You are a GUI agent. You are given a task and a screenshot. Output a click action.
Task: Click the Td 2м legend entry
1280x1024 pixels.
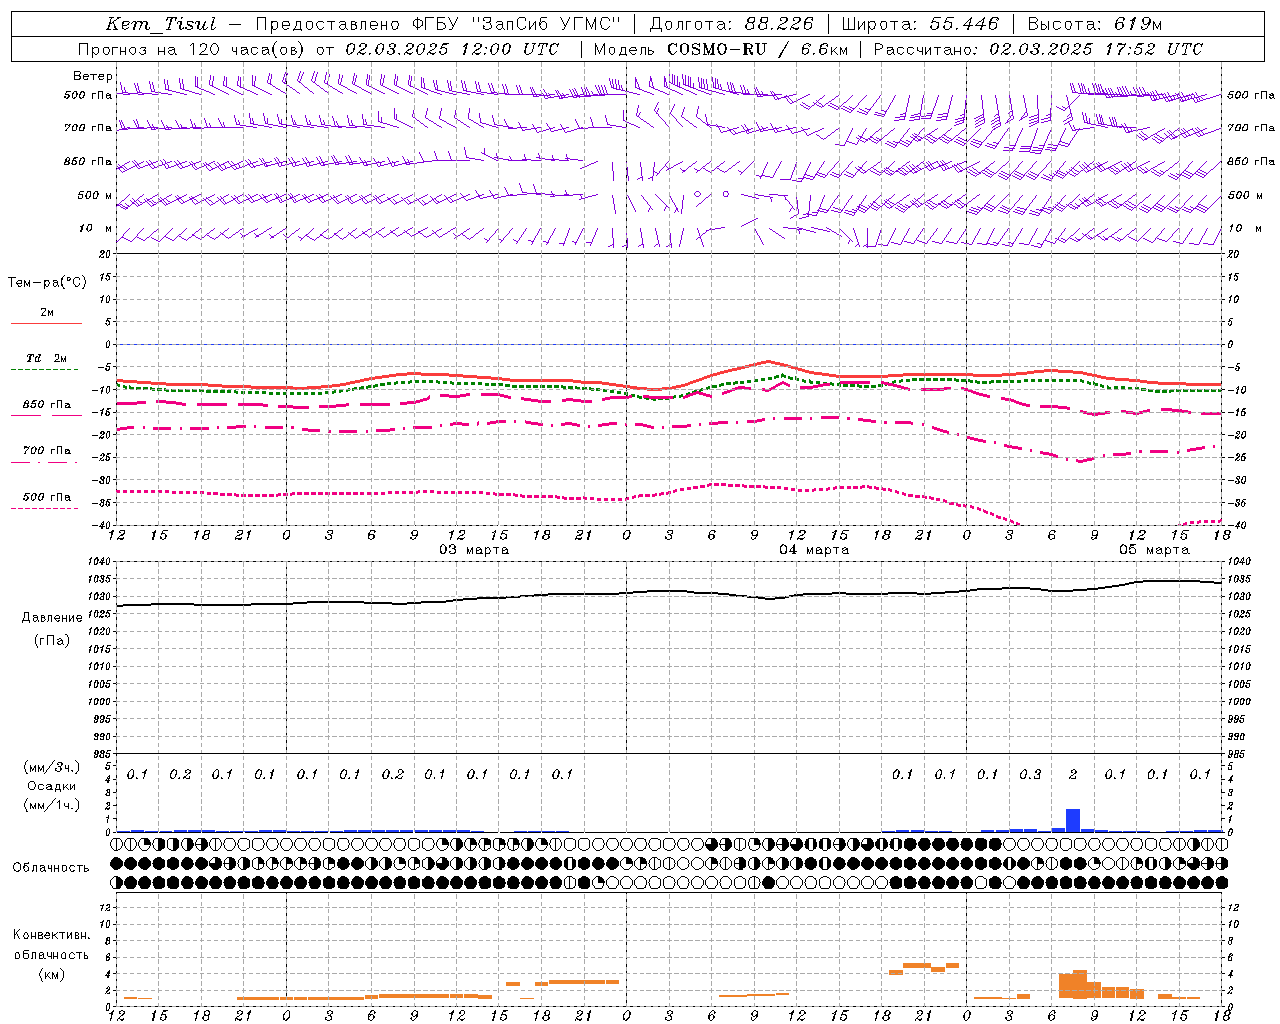pos(46,358)
